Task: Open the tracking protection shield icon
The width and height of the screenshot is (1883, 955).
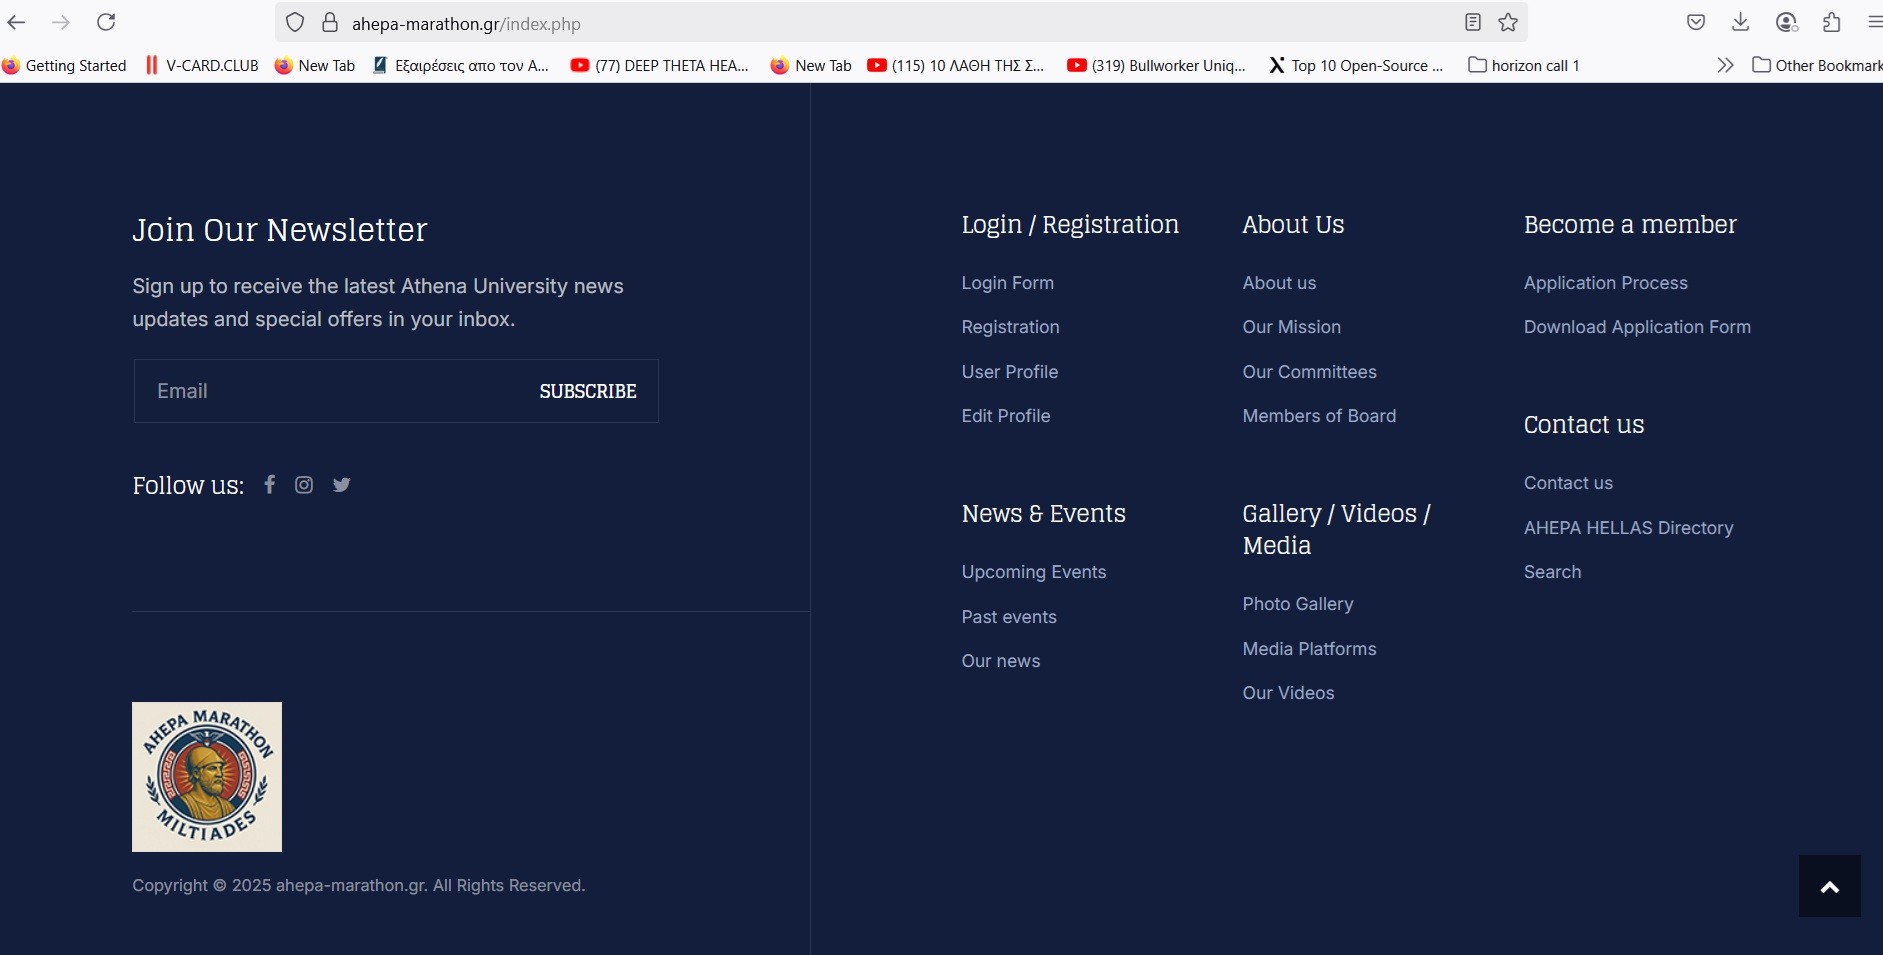Action: [295, 23]
